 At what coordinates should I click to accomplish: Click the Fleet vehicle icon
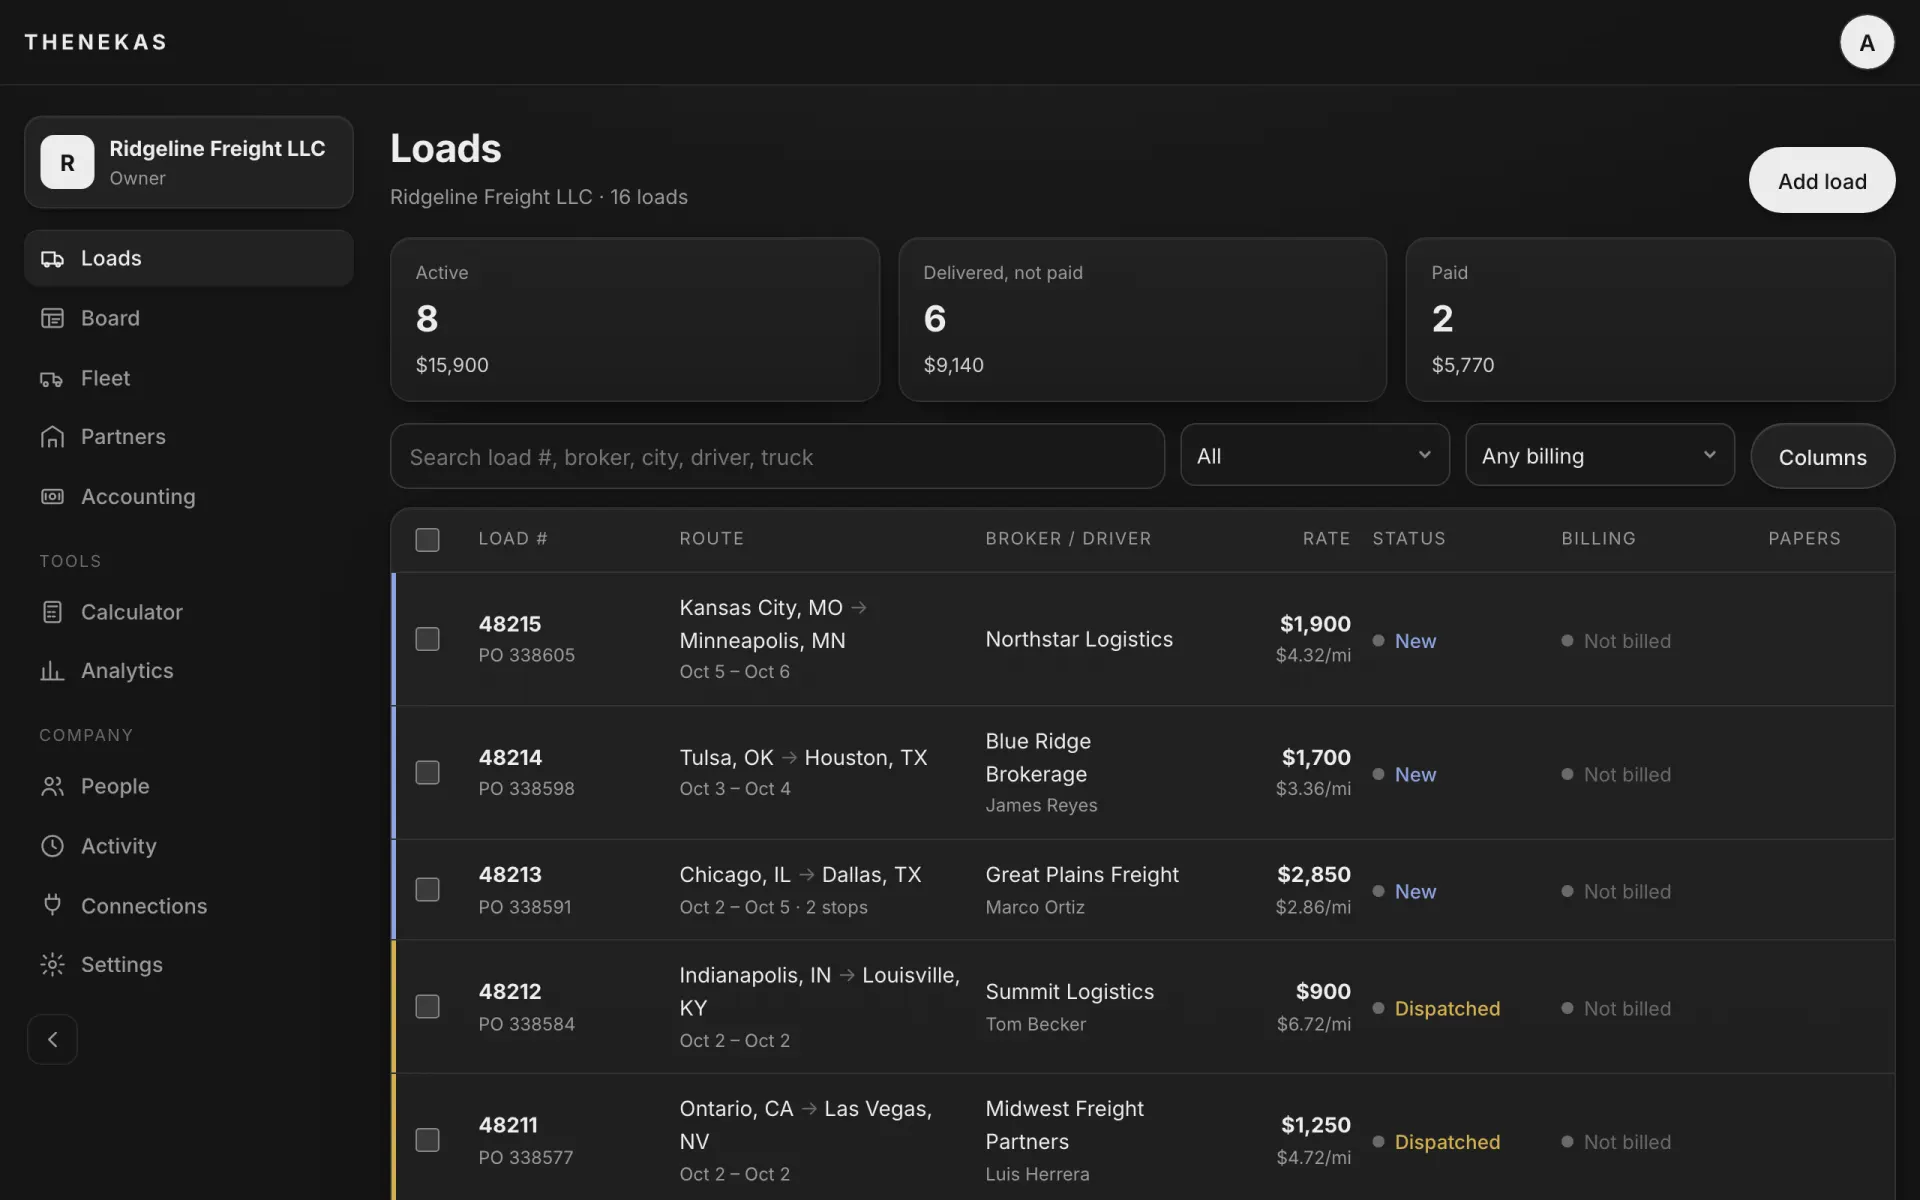(52, 379)
